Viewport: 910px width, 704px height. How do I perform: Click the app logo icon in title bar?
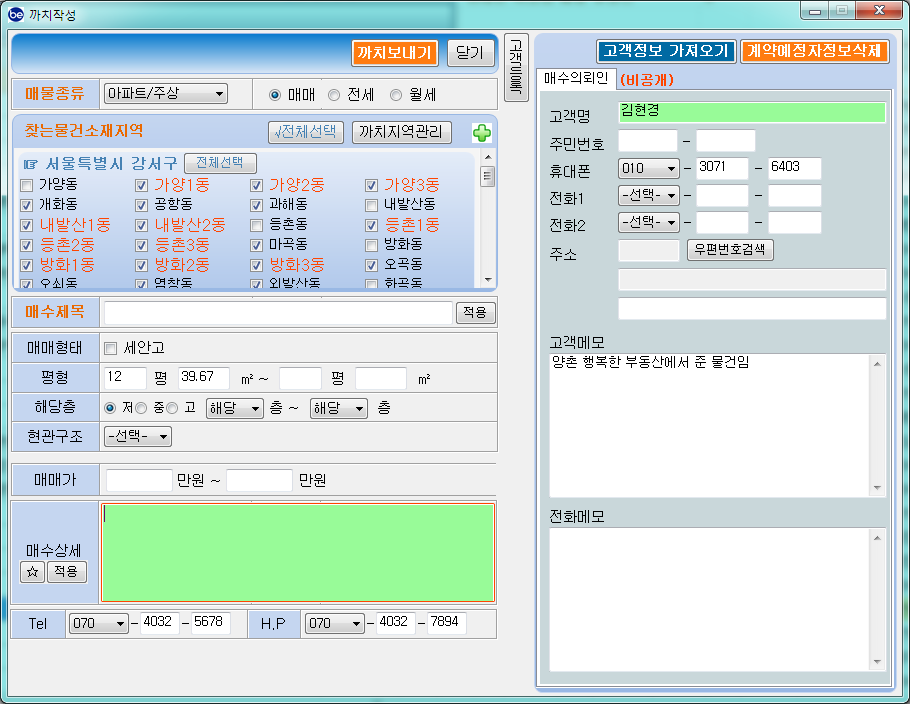click(16, 15)
